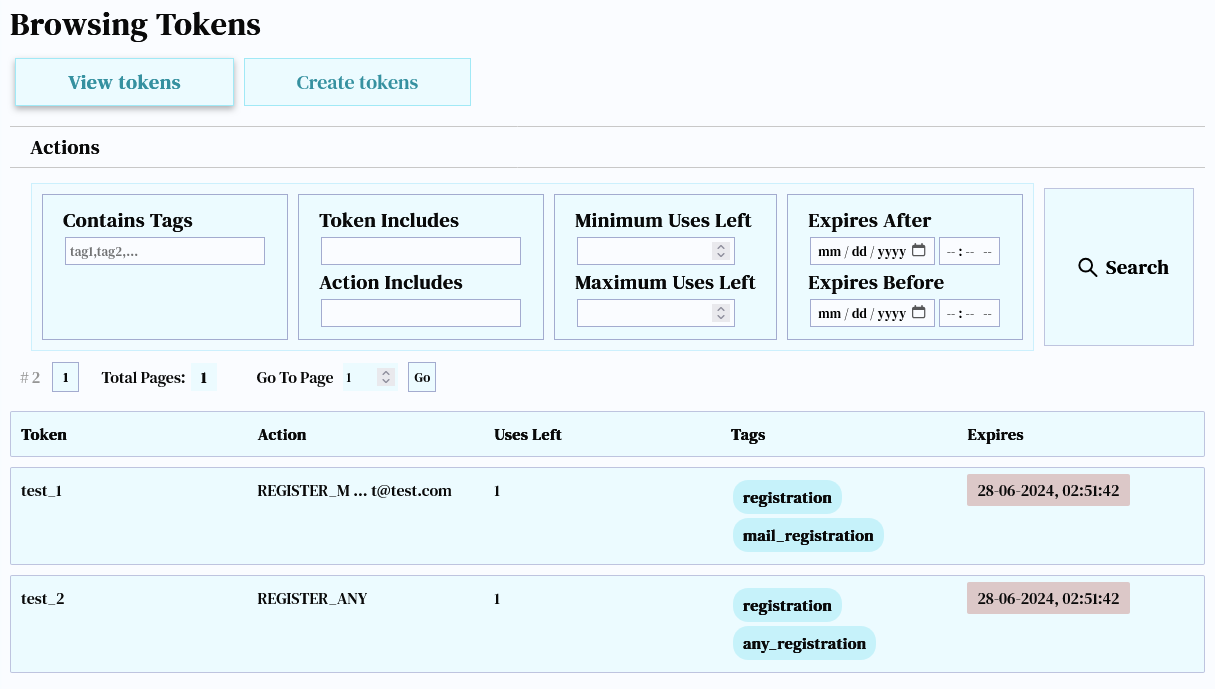Click the Actions section heading
Screen dimensions: 1215x689
click(x=65, y=147)
